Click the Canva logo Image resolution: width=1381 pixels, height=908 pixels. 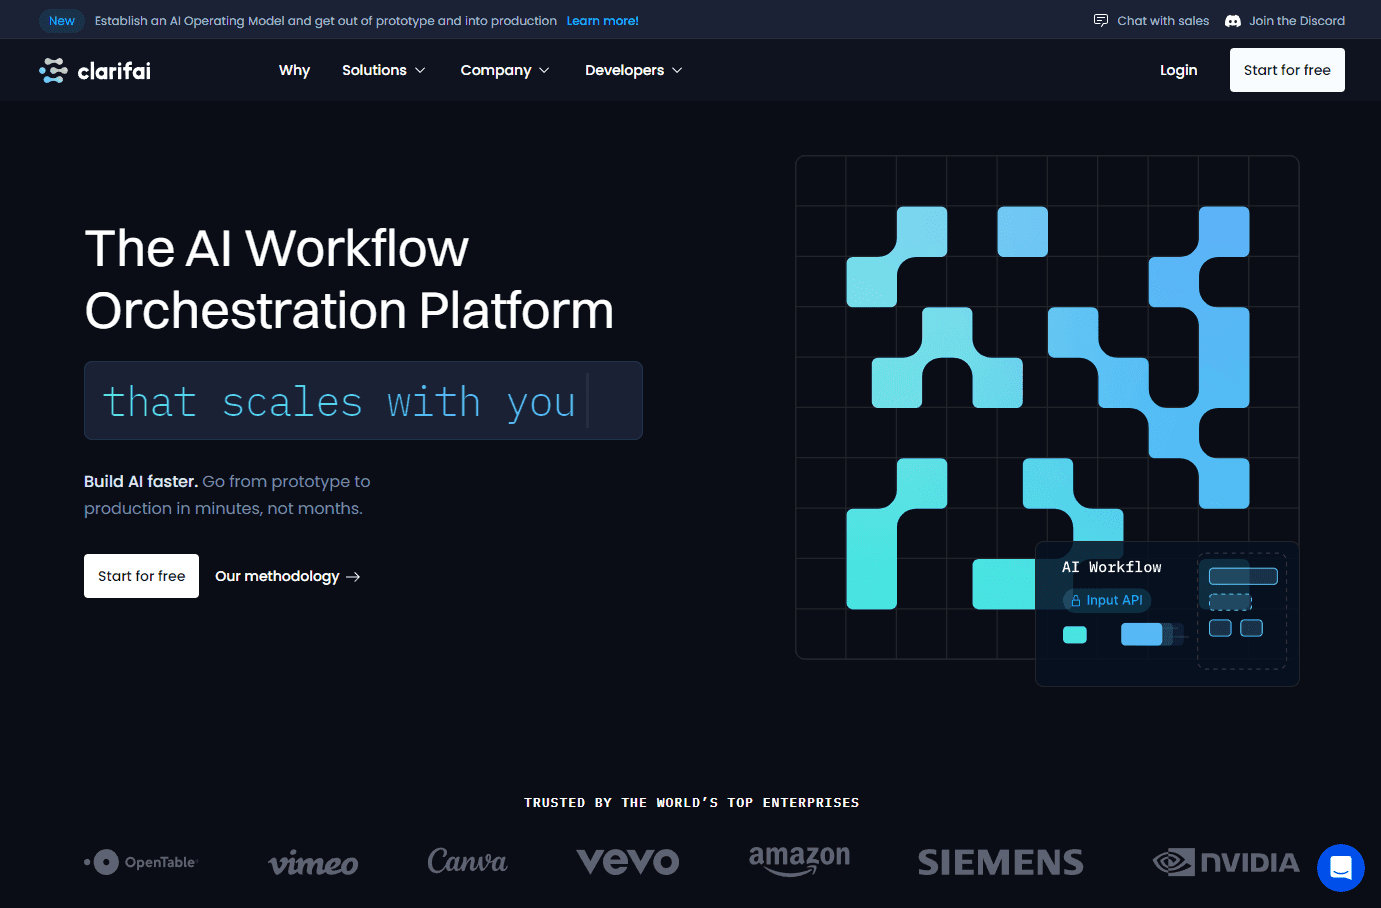coord(467,861)
